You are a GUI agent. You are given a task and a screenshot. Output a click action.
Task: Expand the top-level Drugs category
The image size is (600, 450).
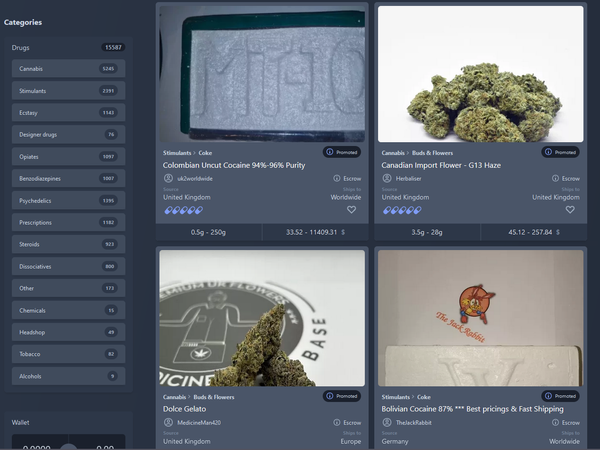68,47
